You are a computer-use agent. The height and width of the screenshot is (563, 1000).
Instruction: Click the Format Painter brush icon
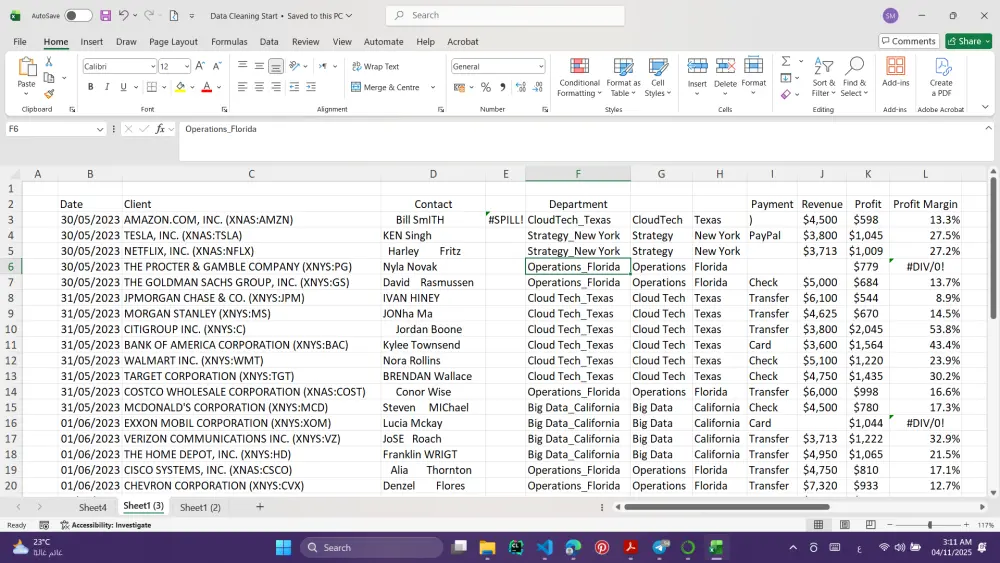pos(48,94)
